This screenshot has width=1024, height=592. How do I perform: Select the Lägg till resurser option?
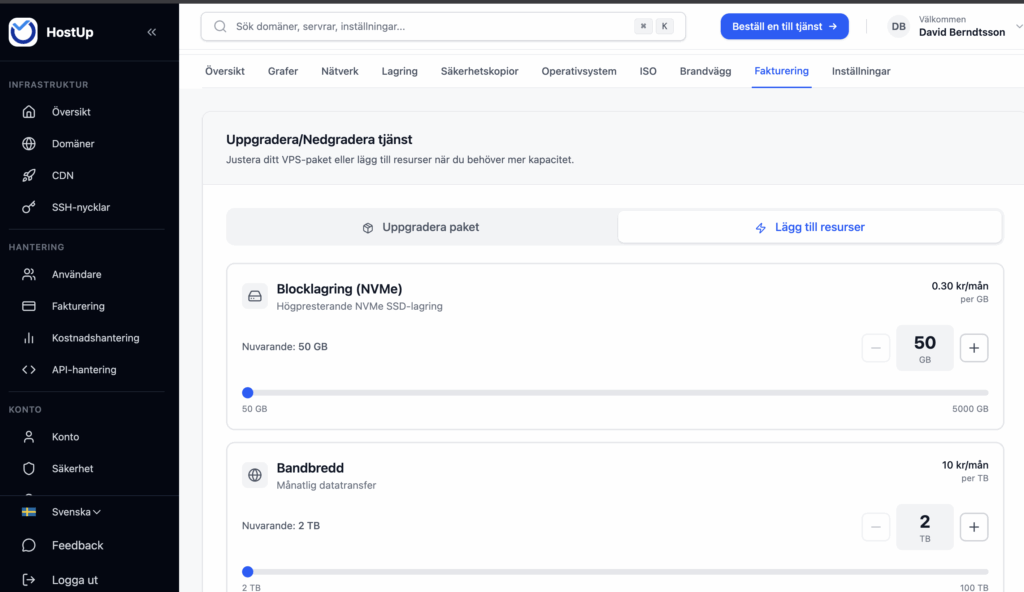click(x=809, y=227)
